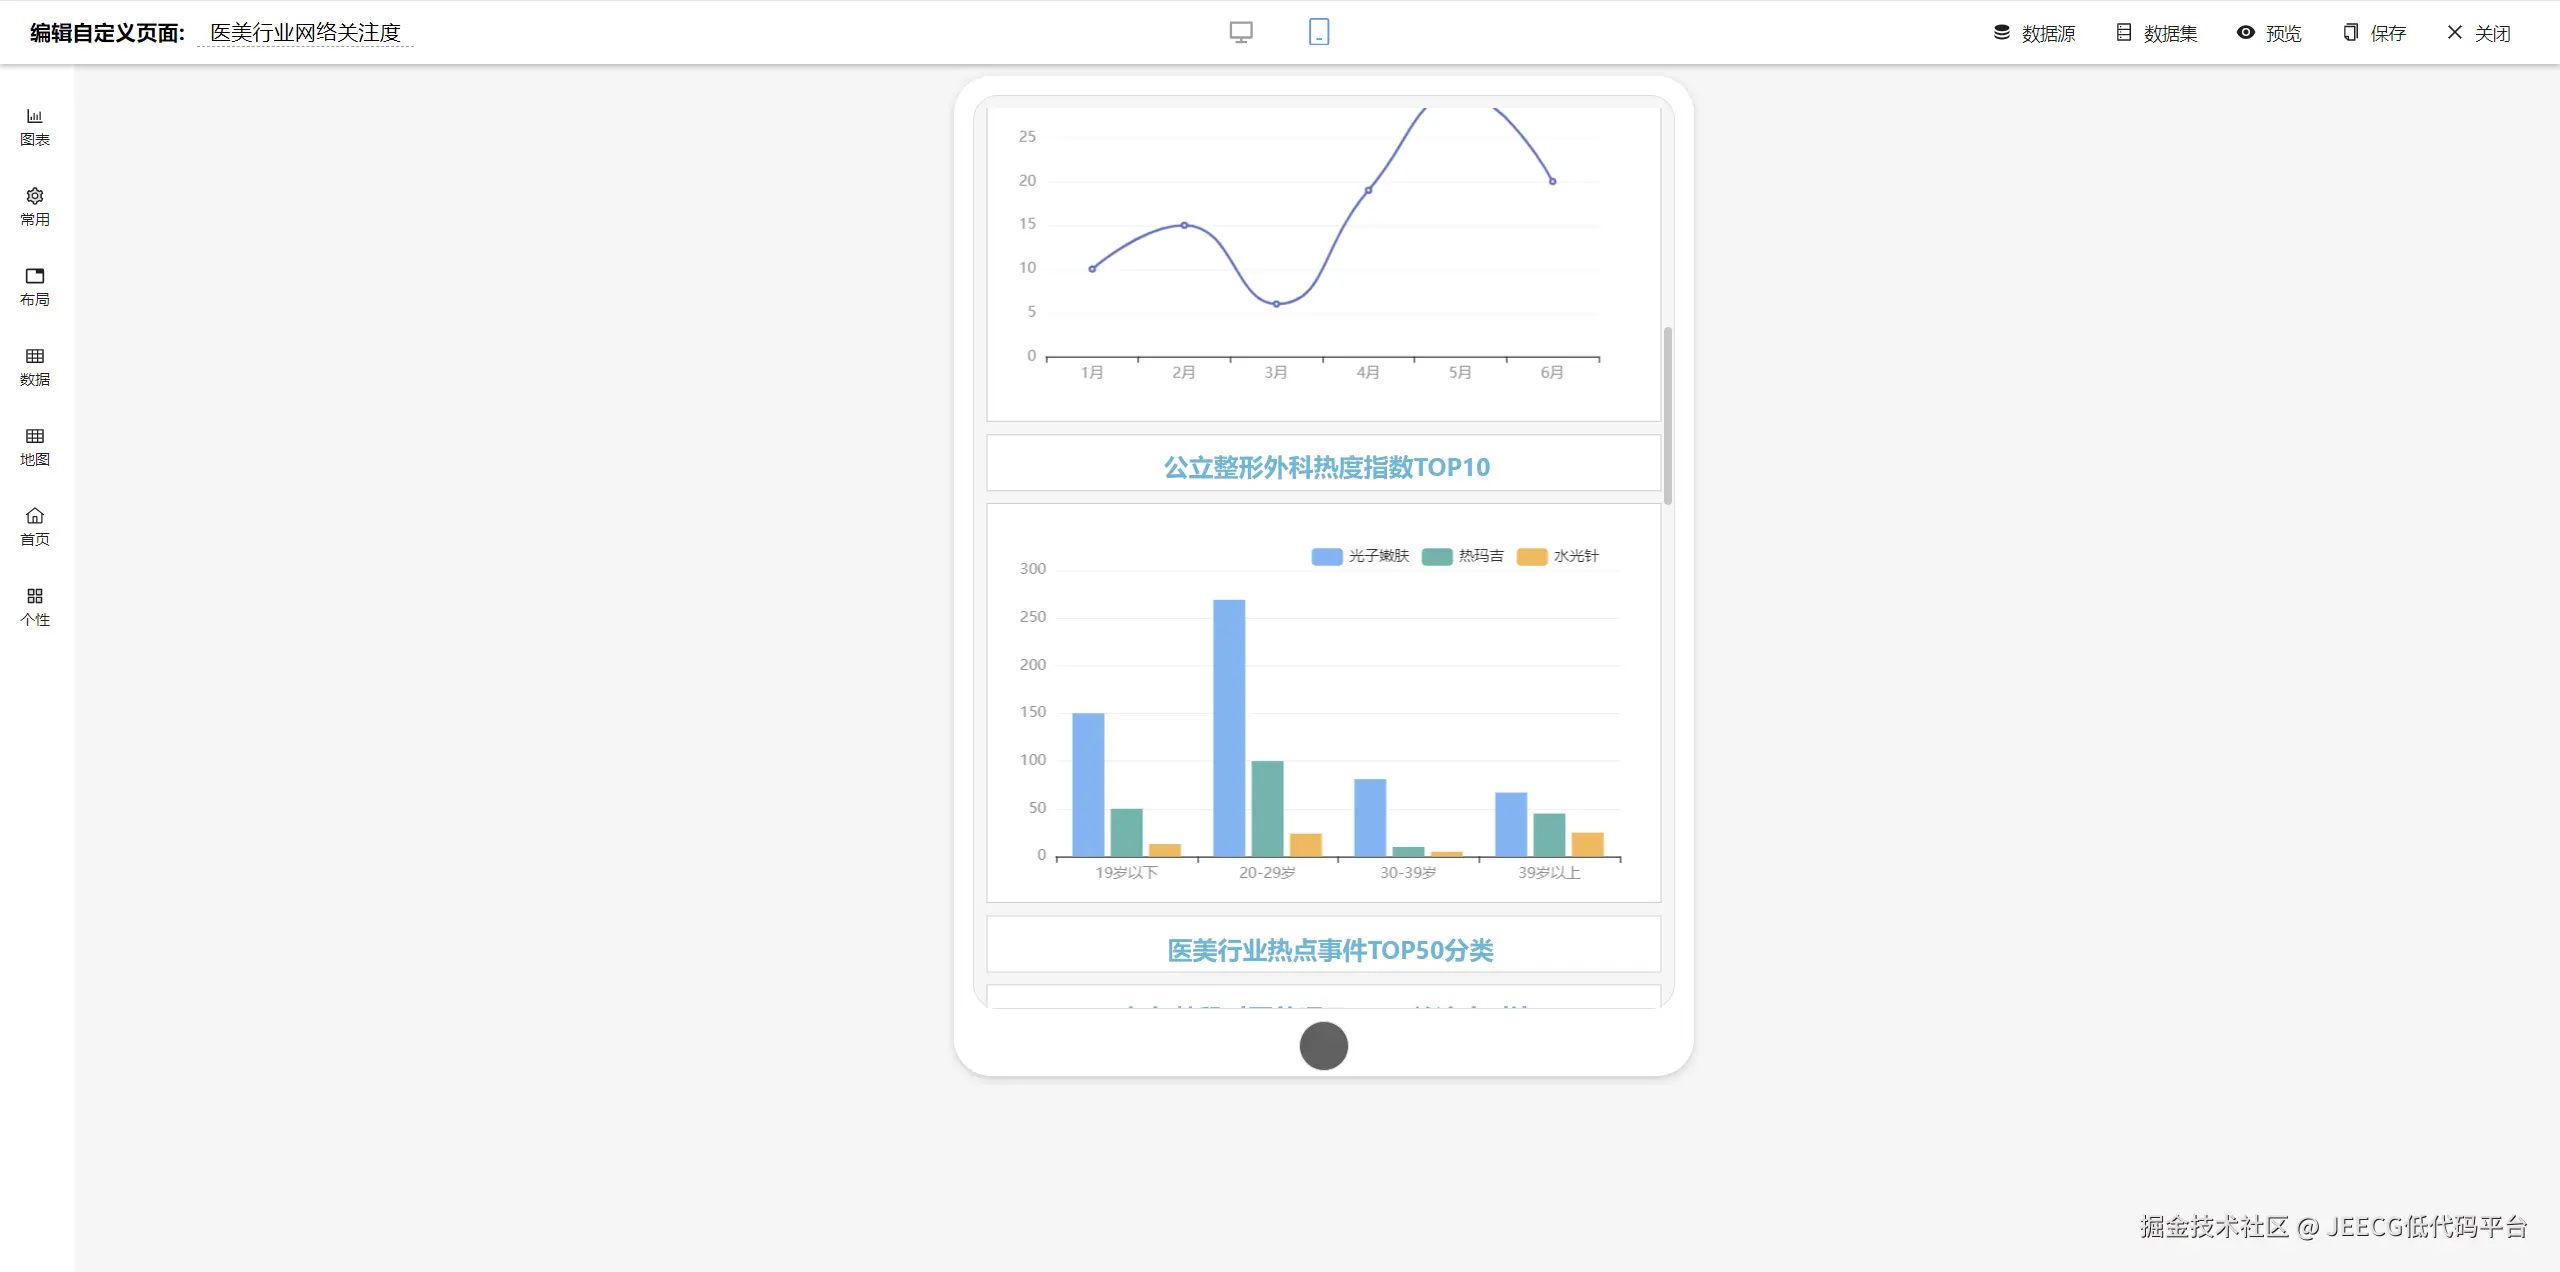Toggle 光子嫩肤 legend series
The height and width of the screenshot is (1272, 2560).
(x=1360, y=556)
